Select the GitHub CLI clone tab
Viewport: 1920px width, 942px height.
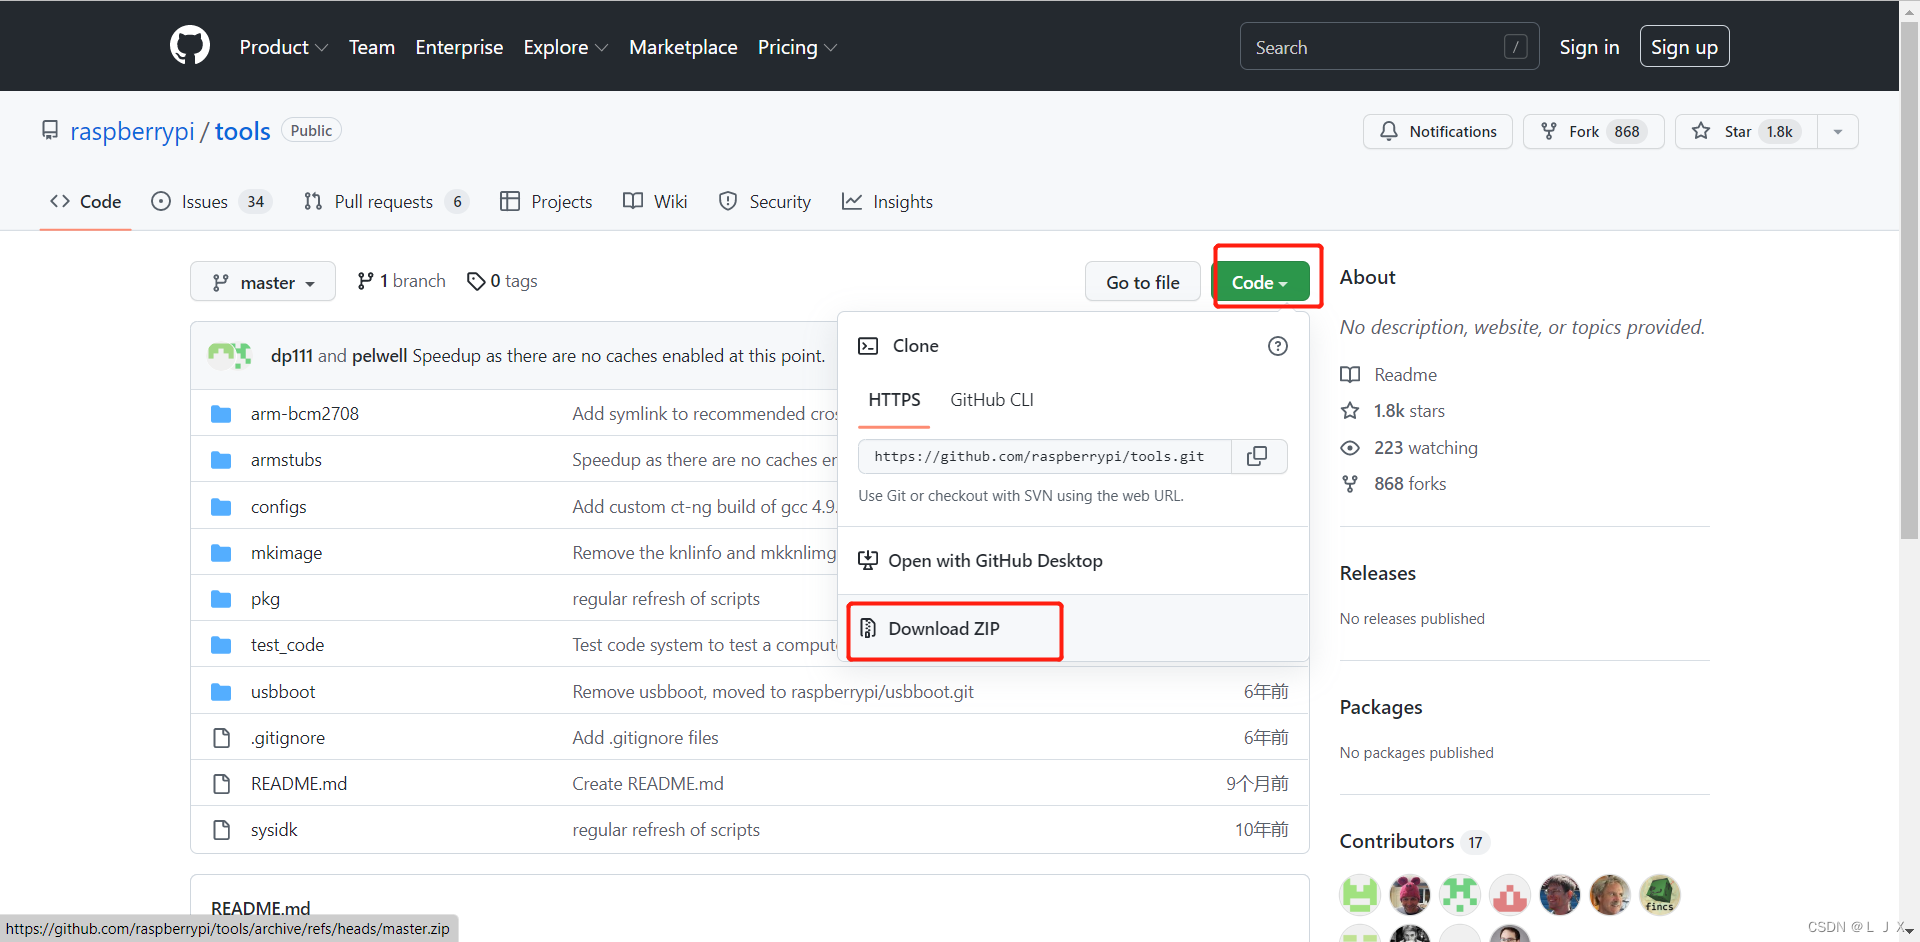click(x=992, y=400)
